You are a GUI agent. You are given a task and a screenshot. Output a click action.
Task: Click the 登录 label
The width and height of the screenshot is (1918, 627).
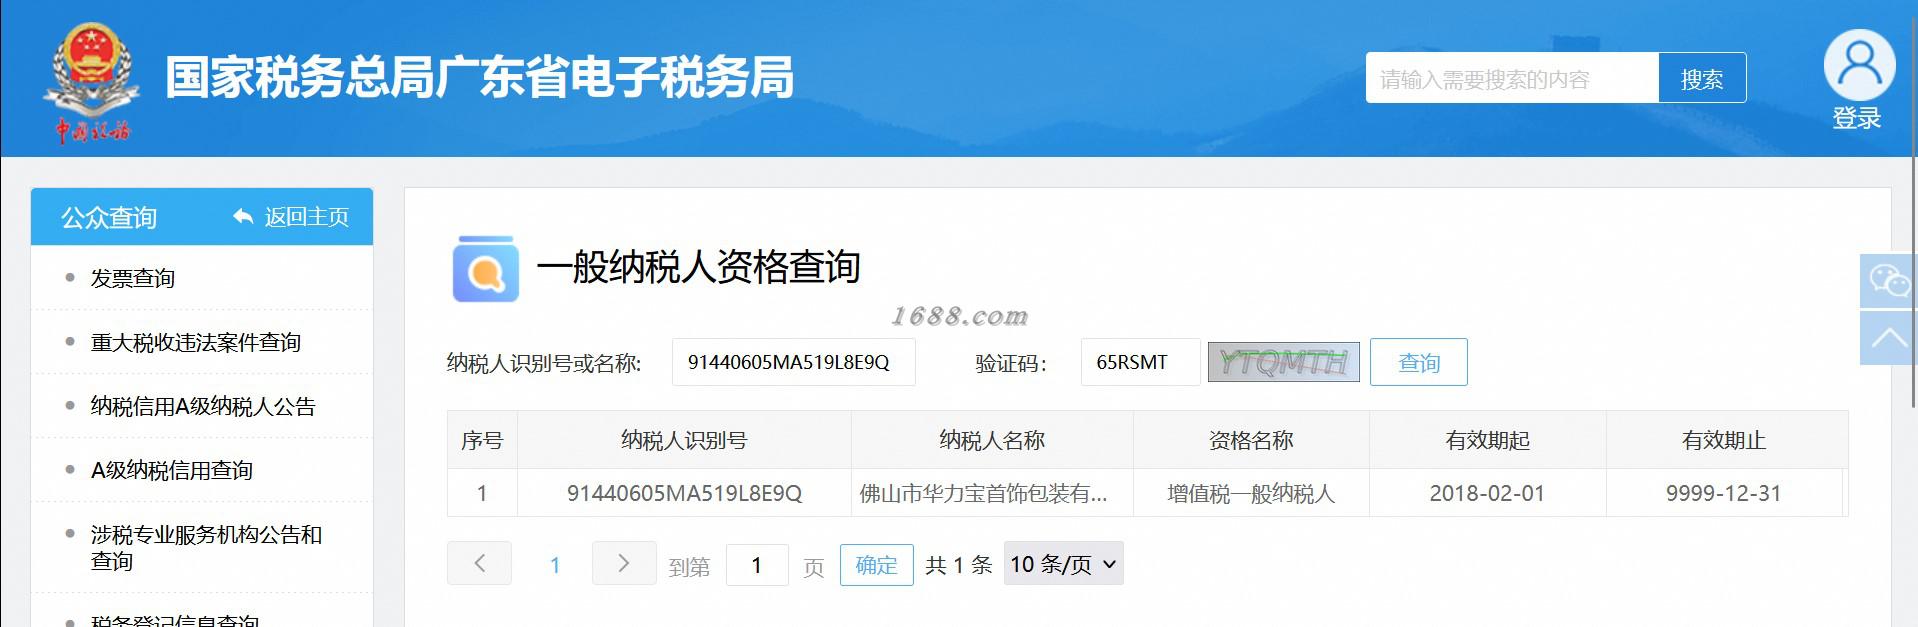[x=1857, y=118]
